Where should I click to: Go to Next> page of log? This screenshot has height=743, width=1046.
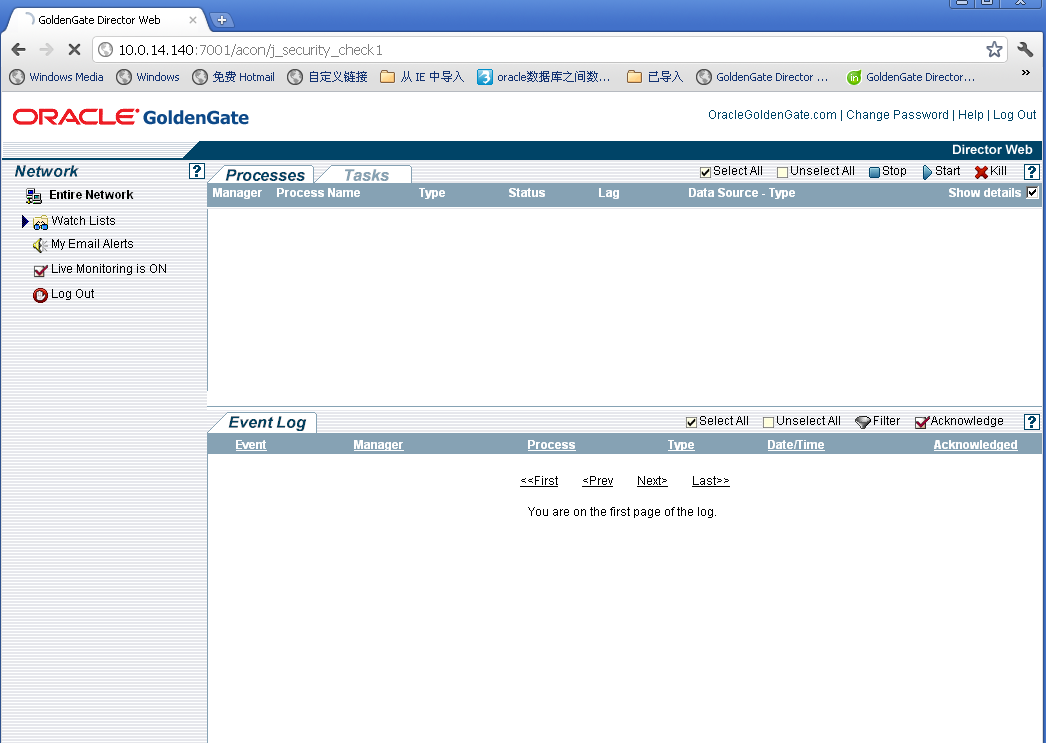coord(652,481)
